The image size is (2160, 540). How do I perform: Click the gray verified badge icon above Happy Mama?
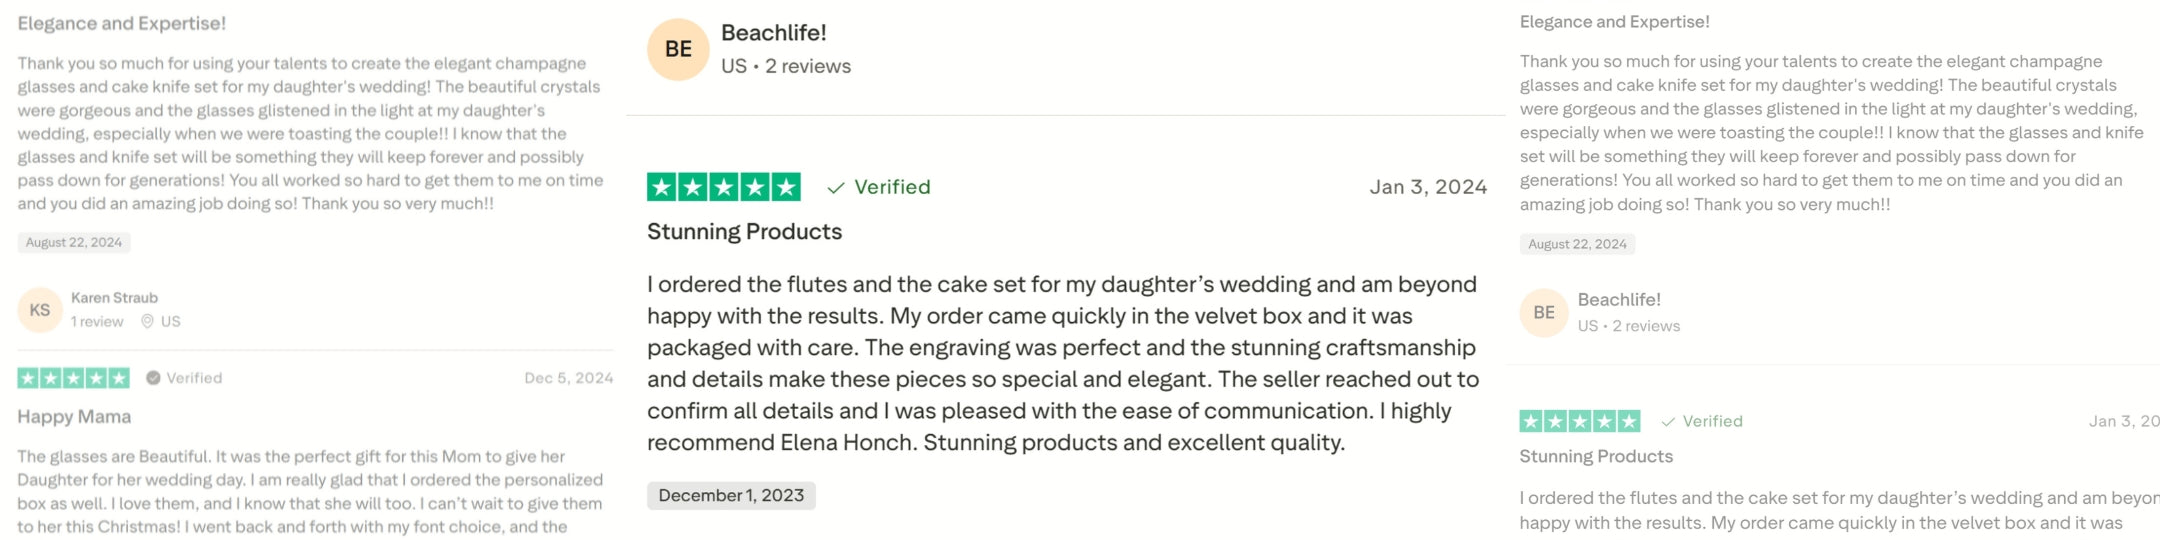153,378
